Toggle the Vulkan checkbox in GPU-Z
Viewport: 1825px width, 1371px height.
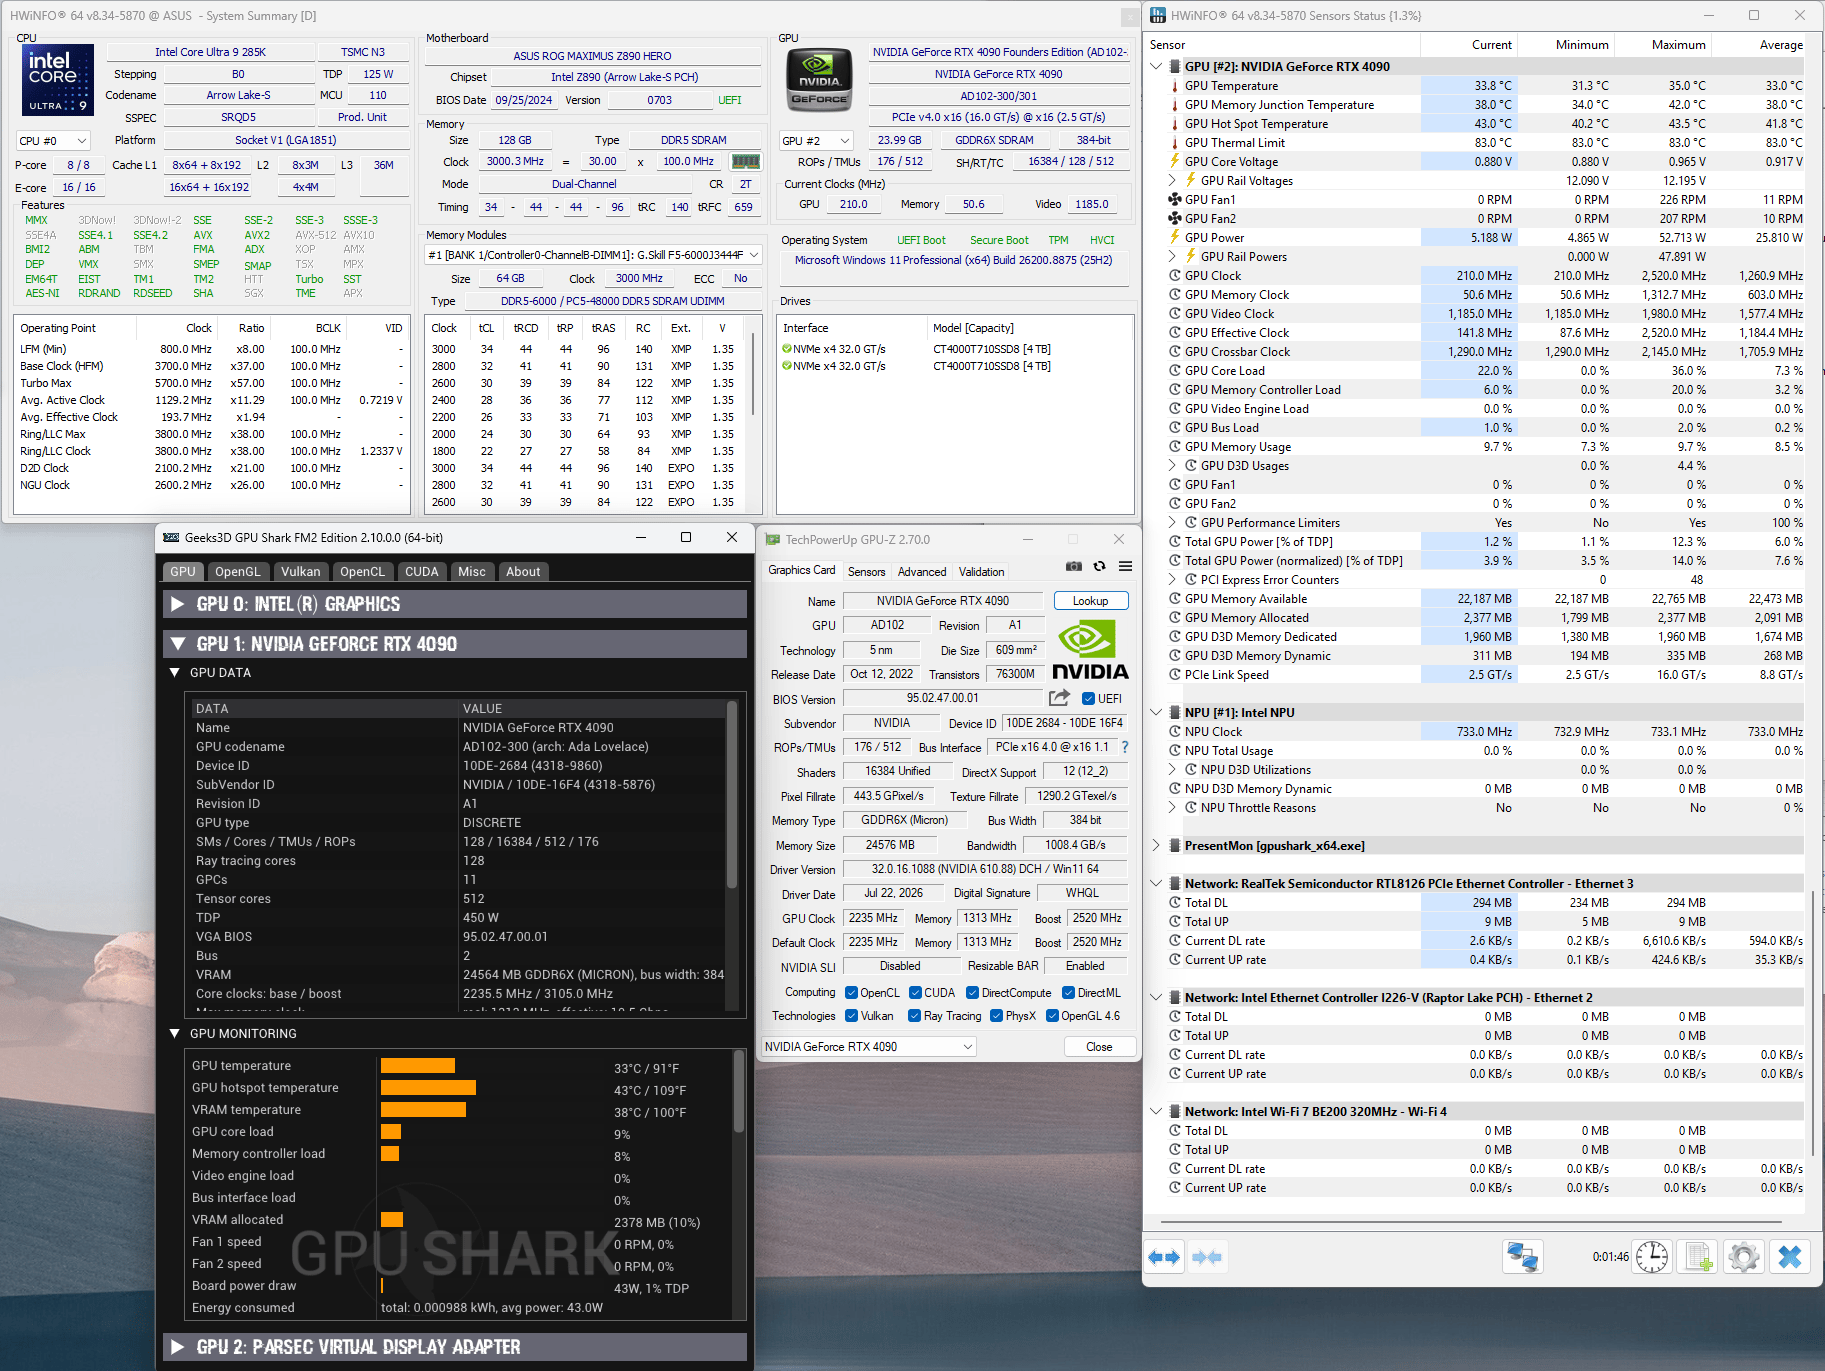tap(851, 1016)
